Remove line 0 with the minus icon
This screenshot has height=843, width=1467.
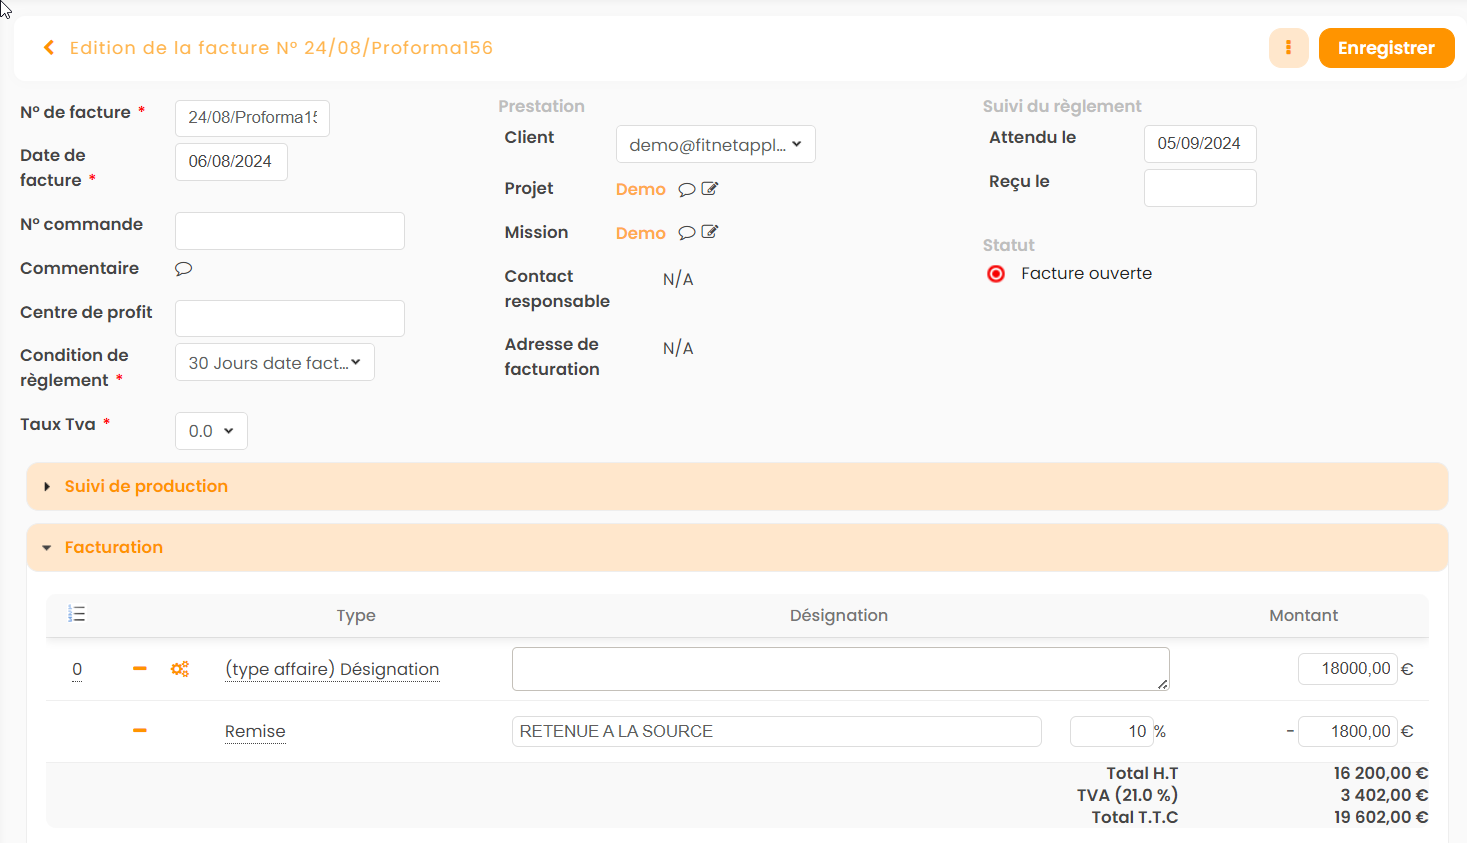[x=140, y=669]
